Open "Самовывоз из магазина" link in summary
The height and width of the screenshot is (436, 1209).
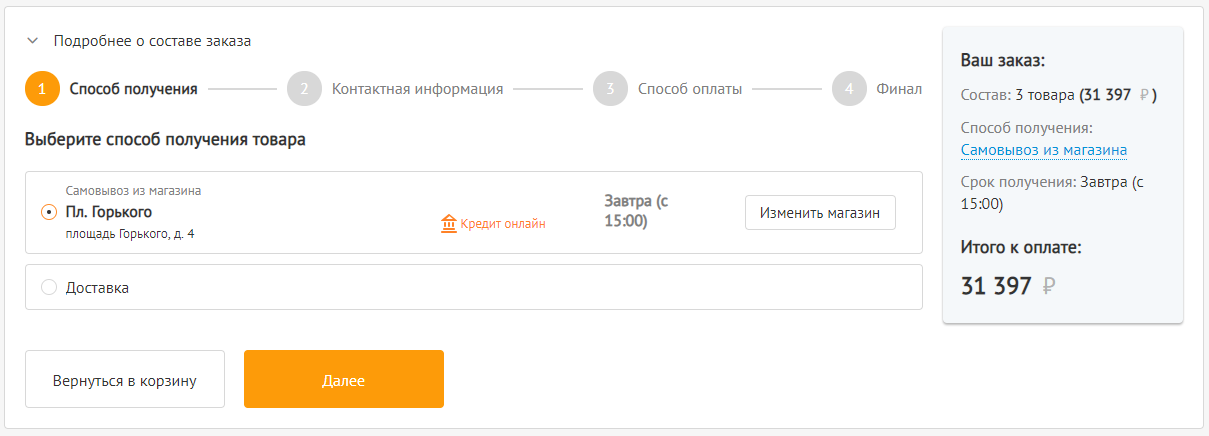tap(1044, 150)
